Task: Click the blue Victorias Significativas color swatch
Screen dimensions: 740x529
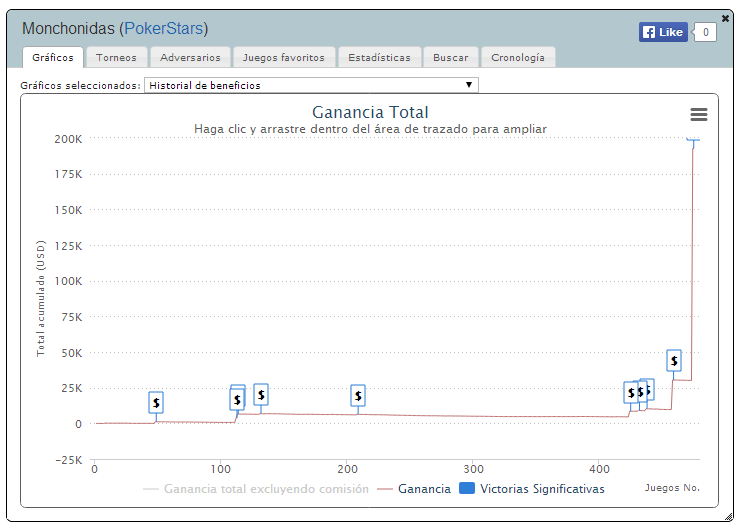Action: [x=467, y=488]
